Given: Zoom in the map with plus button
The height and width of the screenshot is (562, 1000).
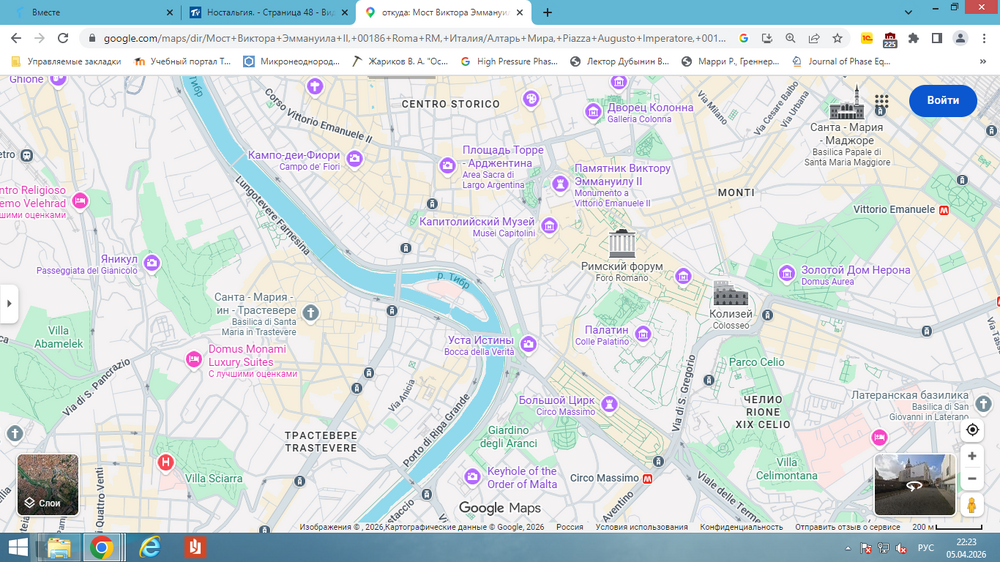Looking at the screenshot, I should (971, 456).
